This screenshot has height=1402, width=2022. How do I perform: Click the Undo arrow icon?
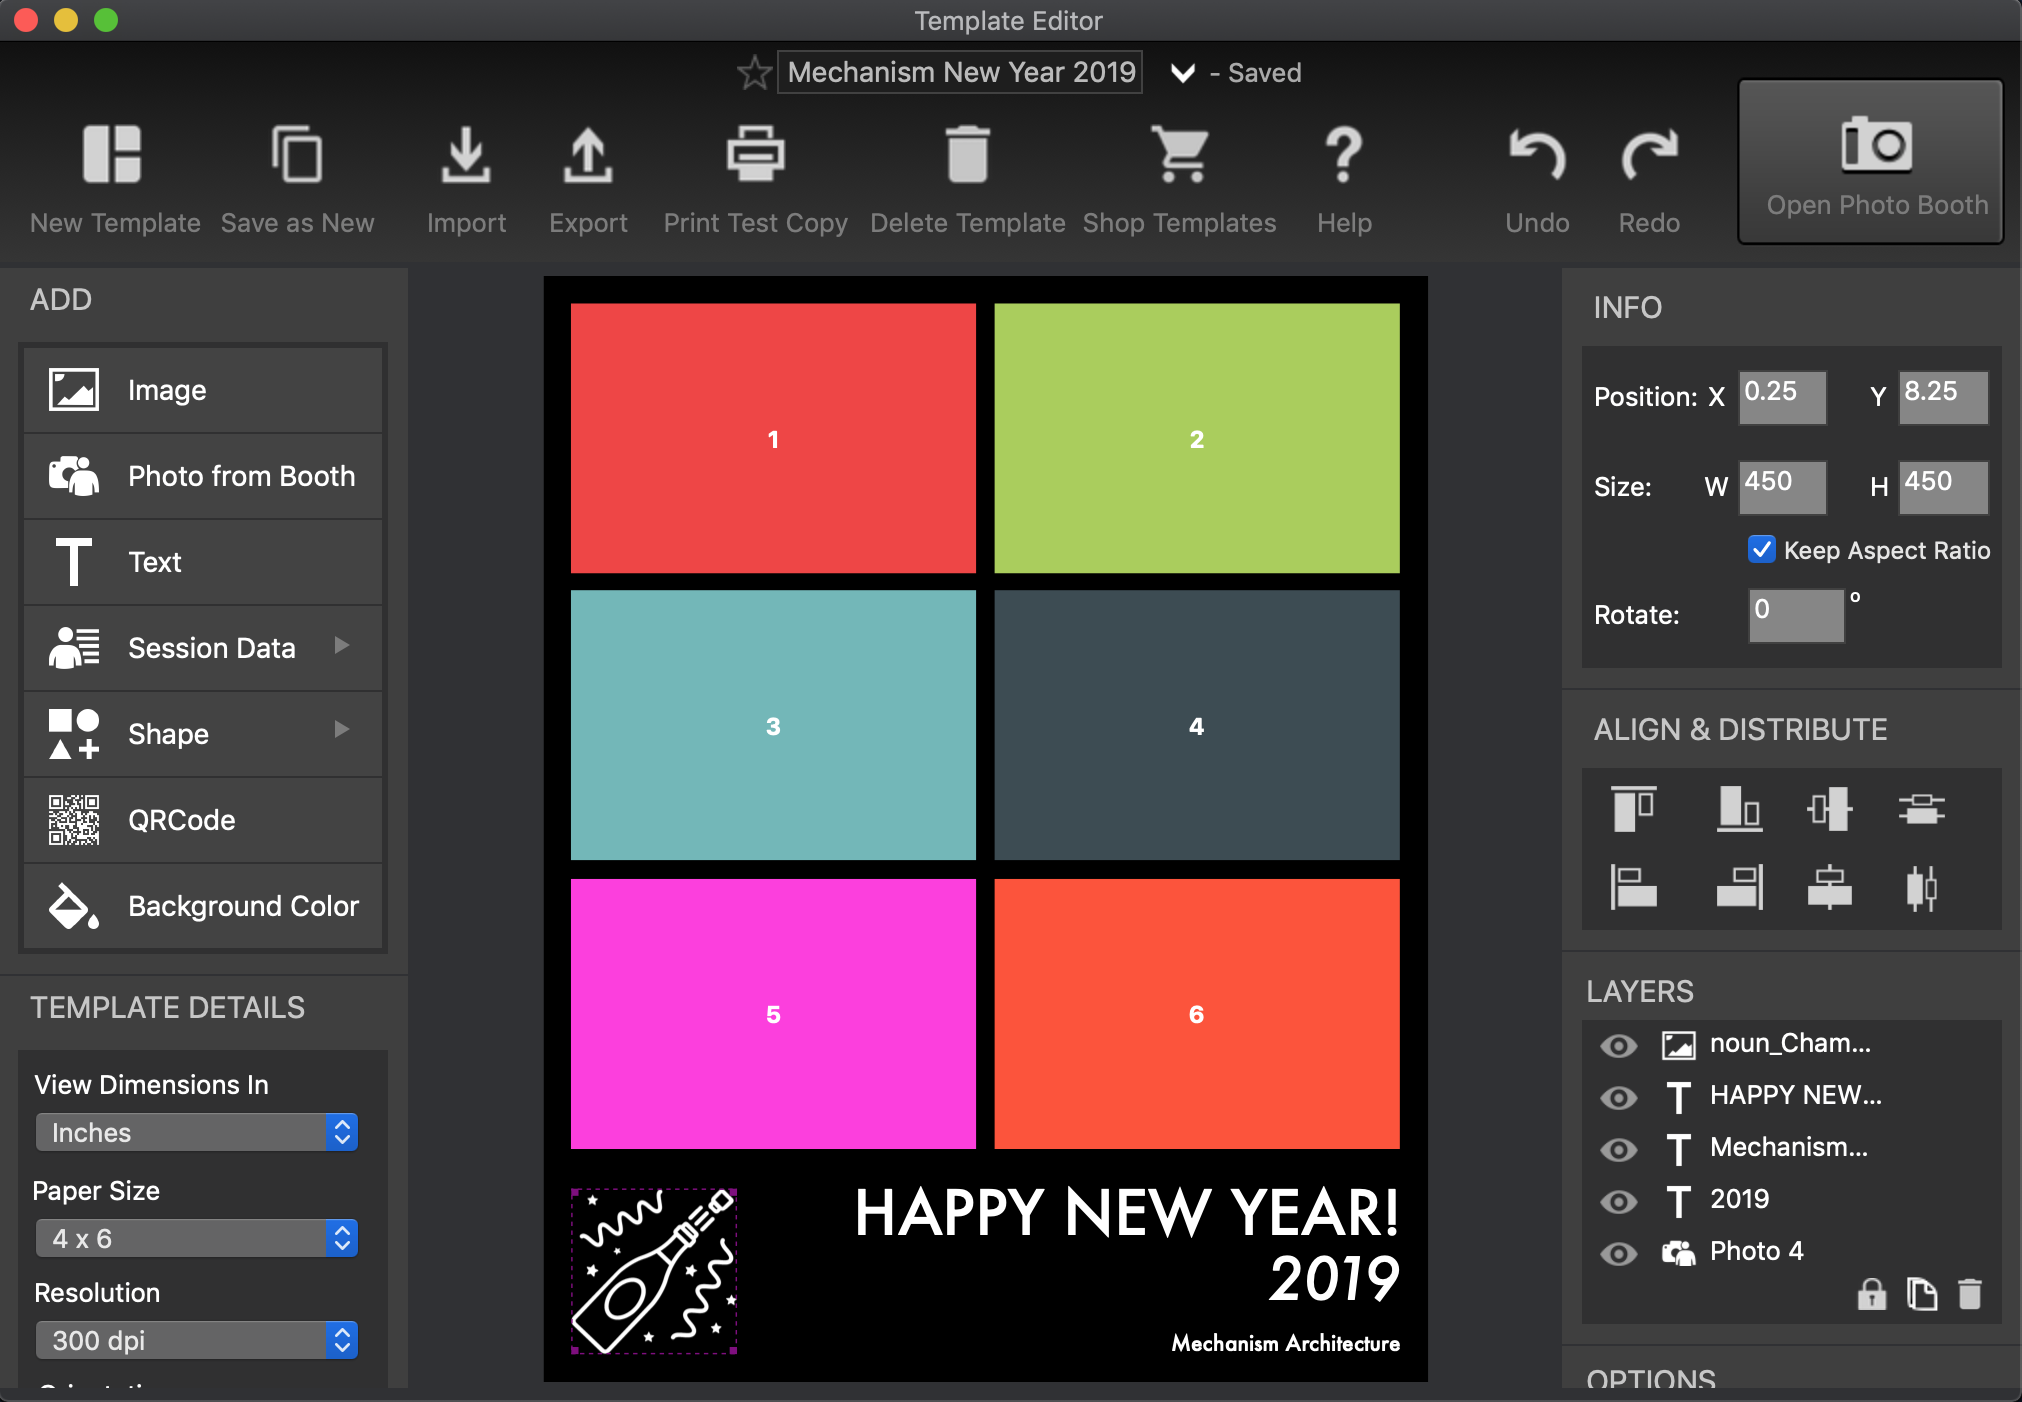[x=1537, y=155]
